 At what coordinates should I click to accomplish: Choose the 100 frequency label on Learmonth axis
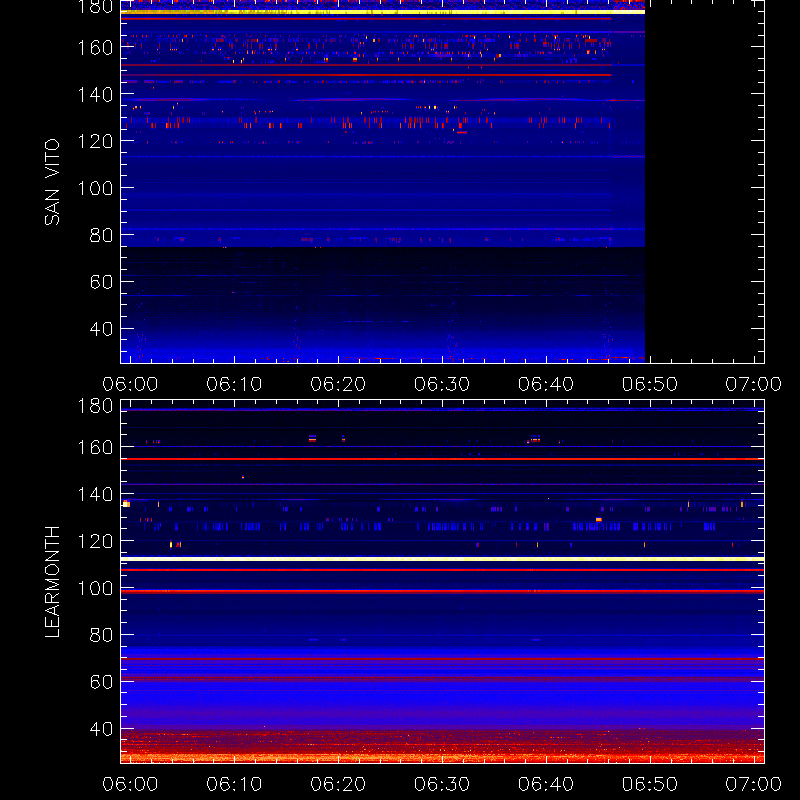point(95,588)
